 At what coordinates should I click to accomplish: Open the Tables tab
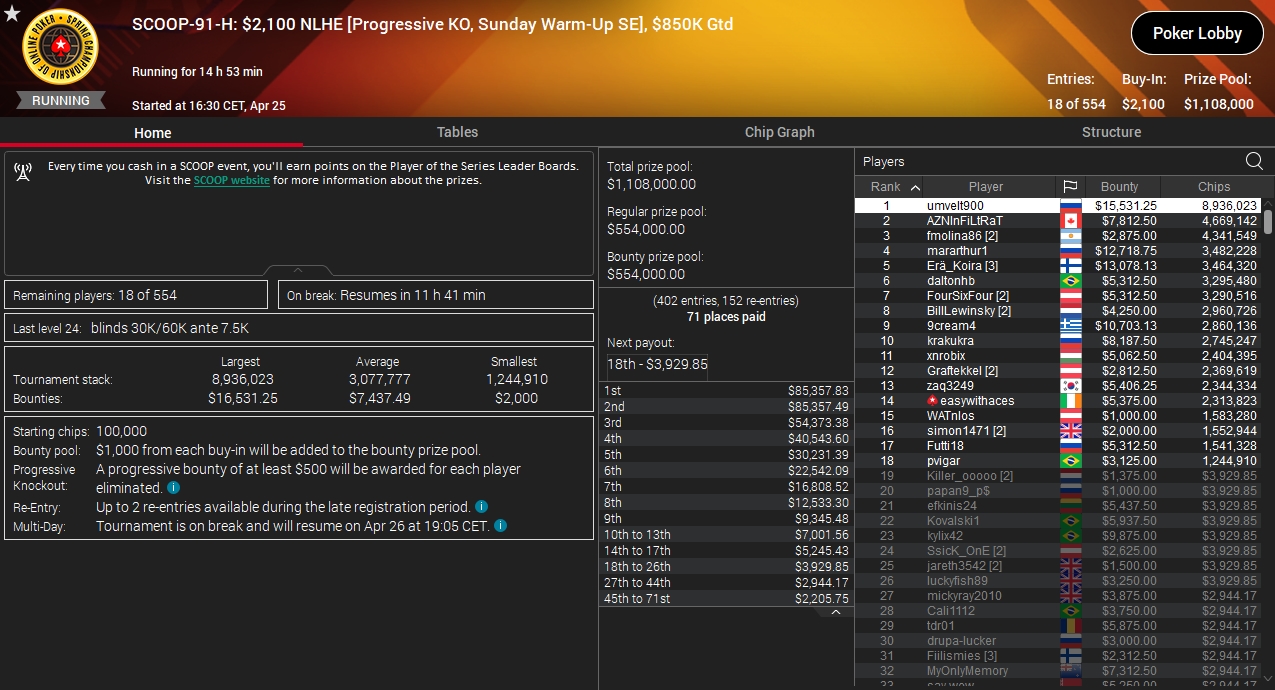457,132
